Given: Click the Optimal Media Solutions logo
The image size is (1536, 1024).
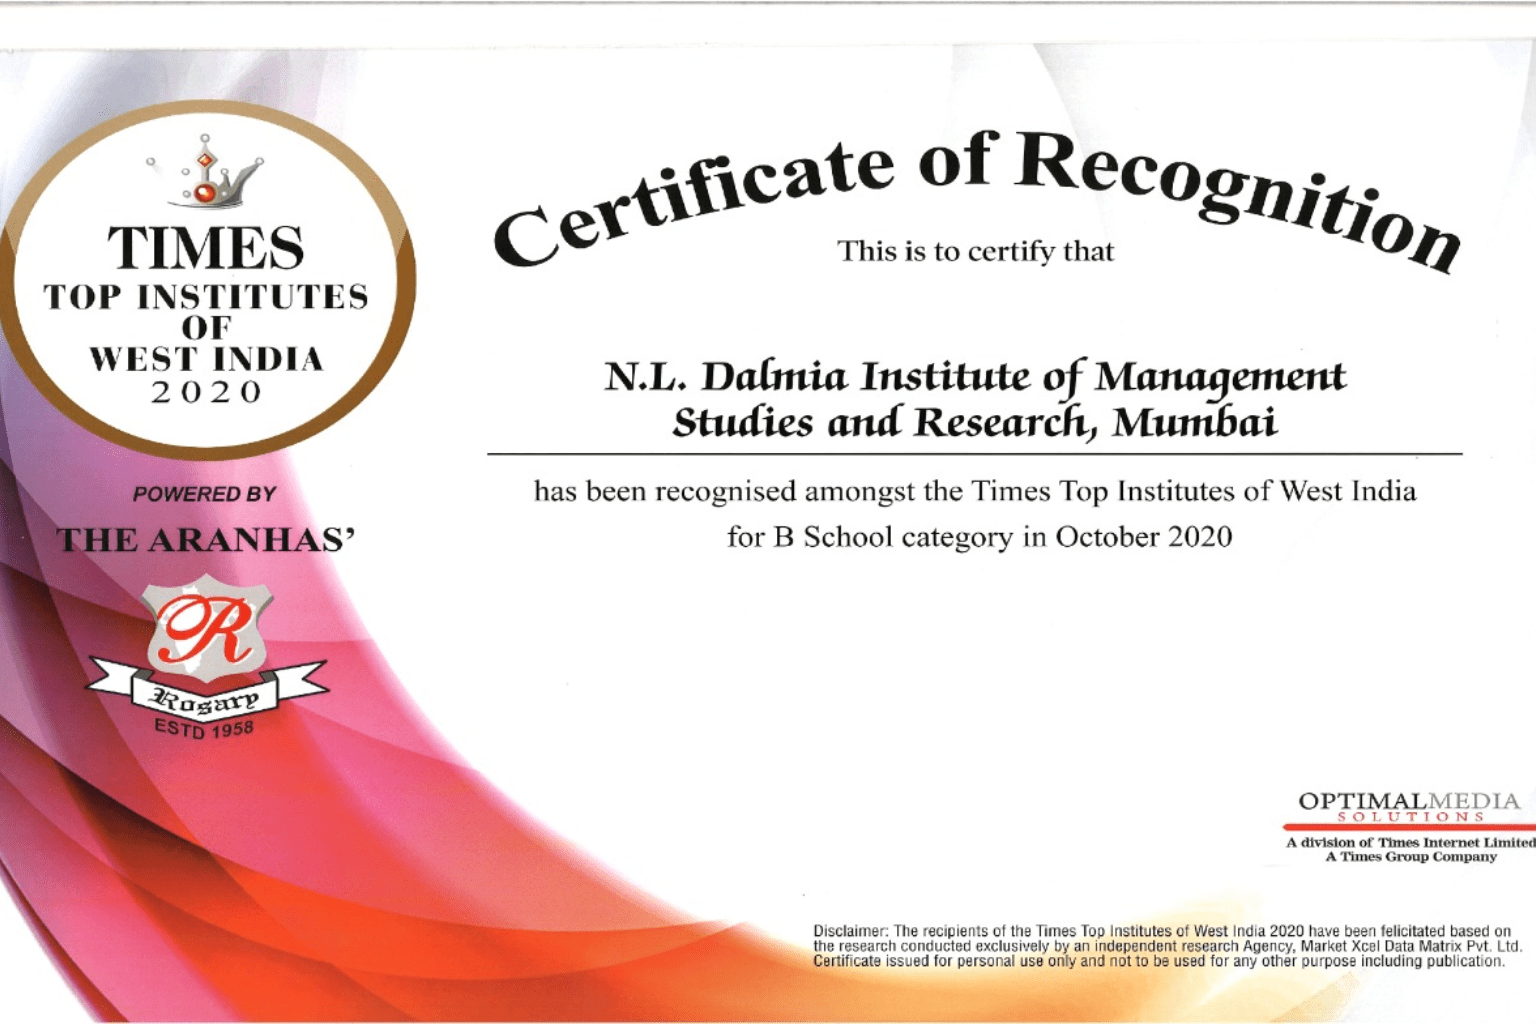Looking at the screenshot, I should [1408, 807].
